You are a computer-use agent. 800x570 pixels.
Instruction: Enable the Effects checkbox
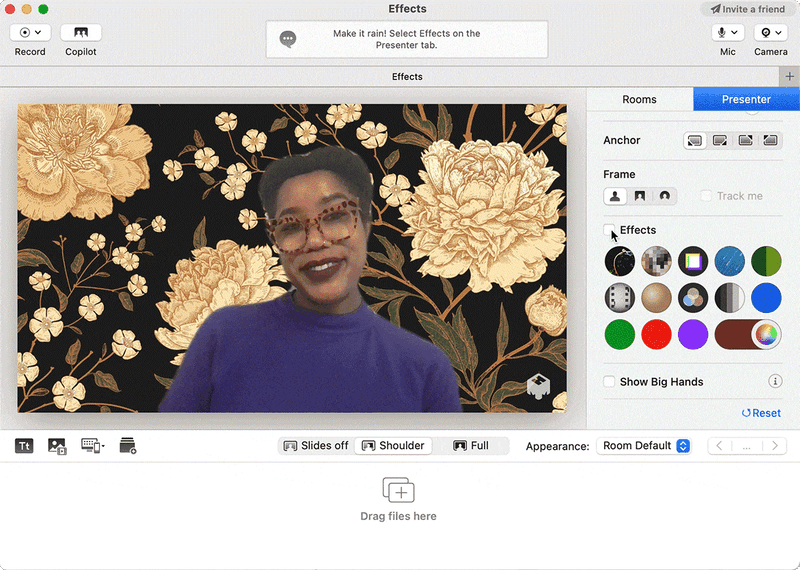coord(610,230)
